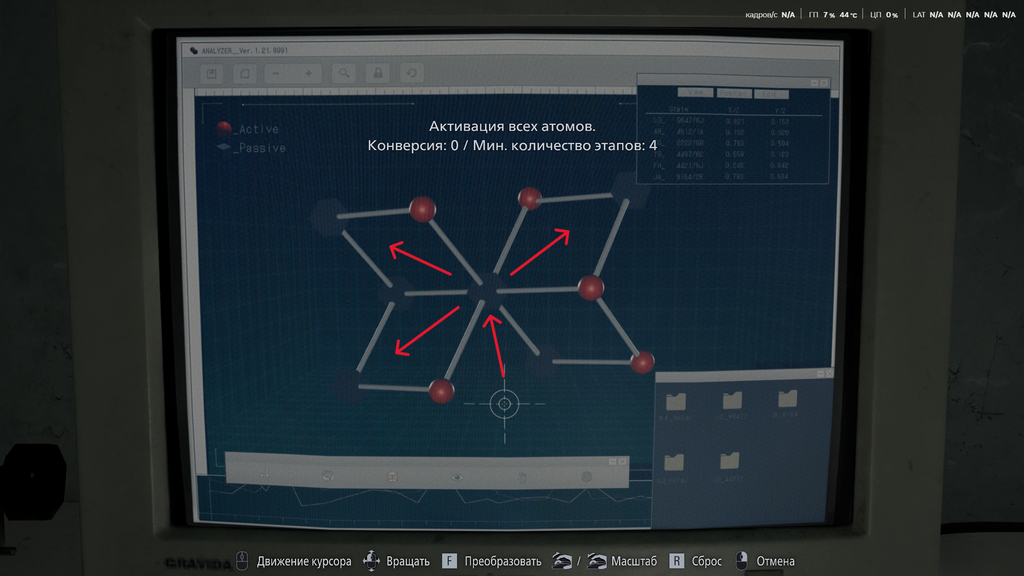Switch to the View tab in data panel
Image resolution: width=1024 pixels, height=576 pixels.
695,93
